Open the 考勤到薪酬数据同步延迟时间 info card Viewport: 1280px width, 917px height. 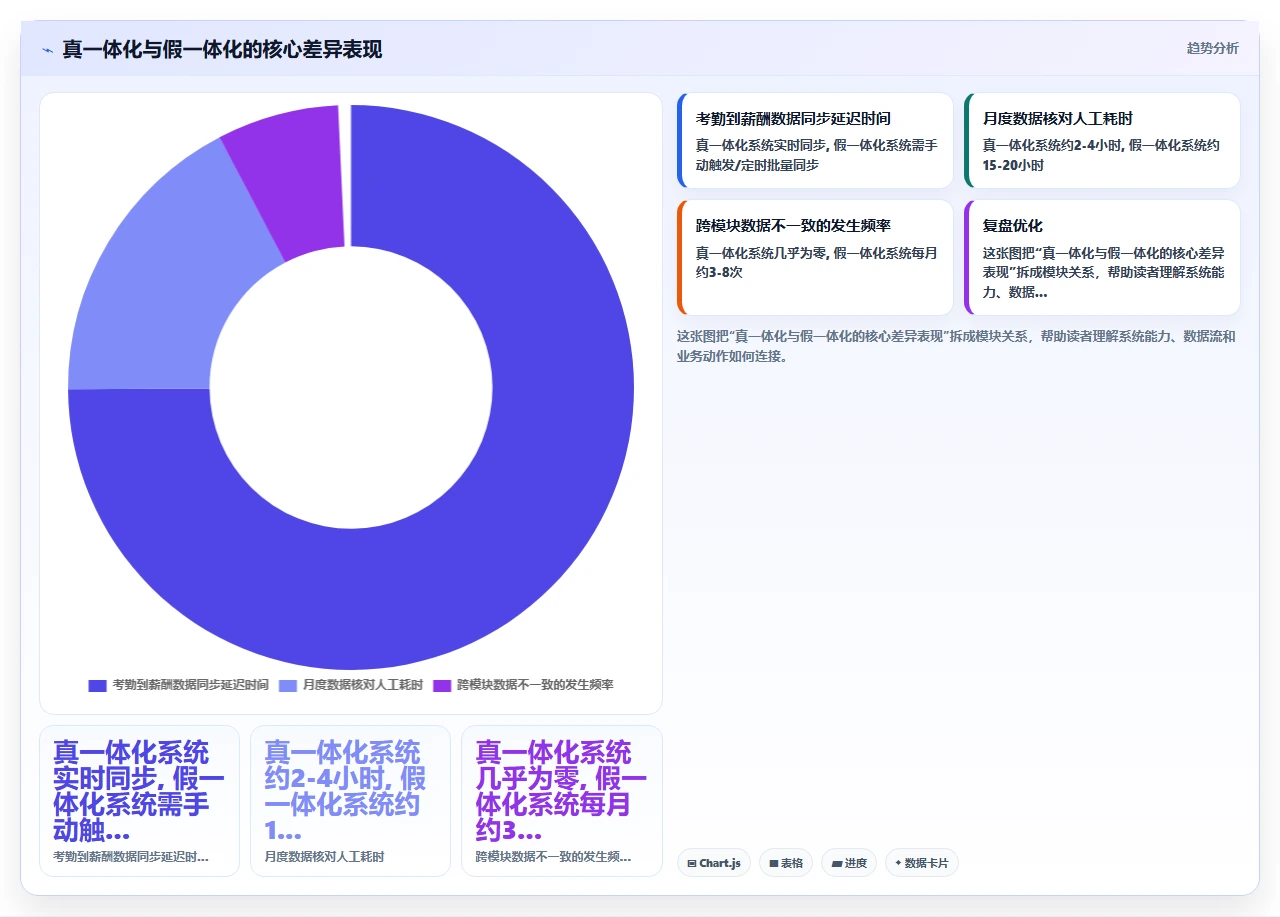(815, 141)
